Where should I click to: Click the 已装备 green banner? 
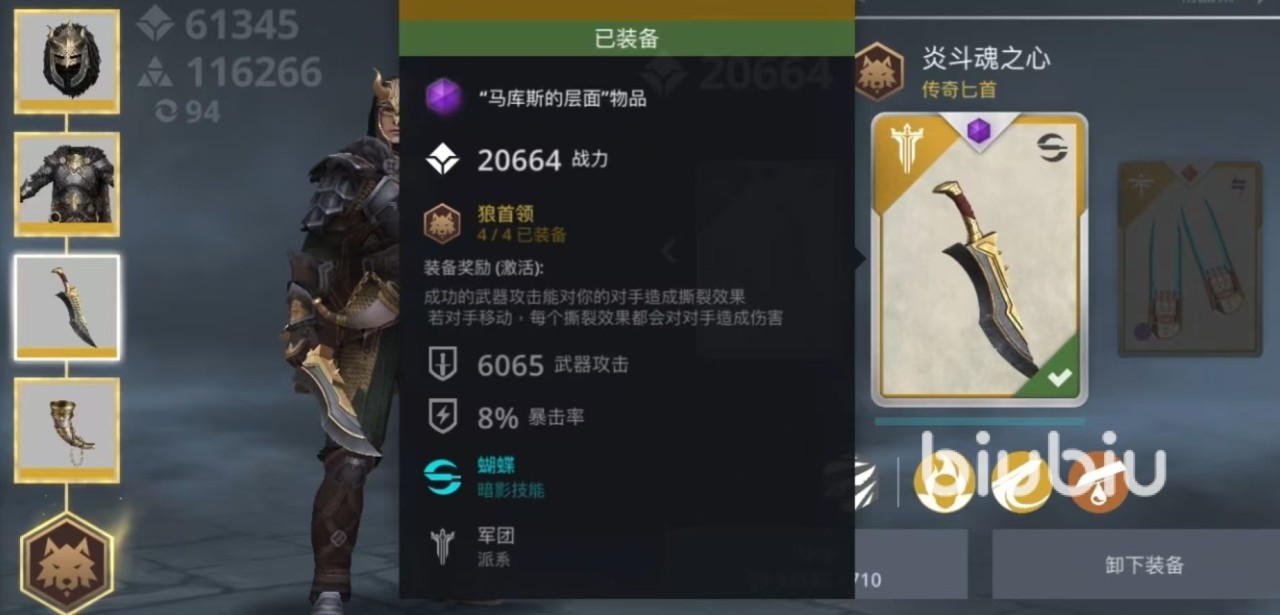pyautogui.click(x=627, y=39)
